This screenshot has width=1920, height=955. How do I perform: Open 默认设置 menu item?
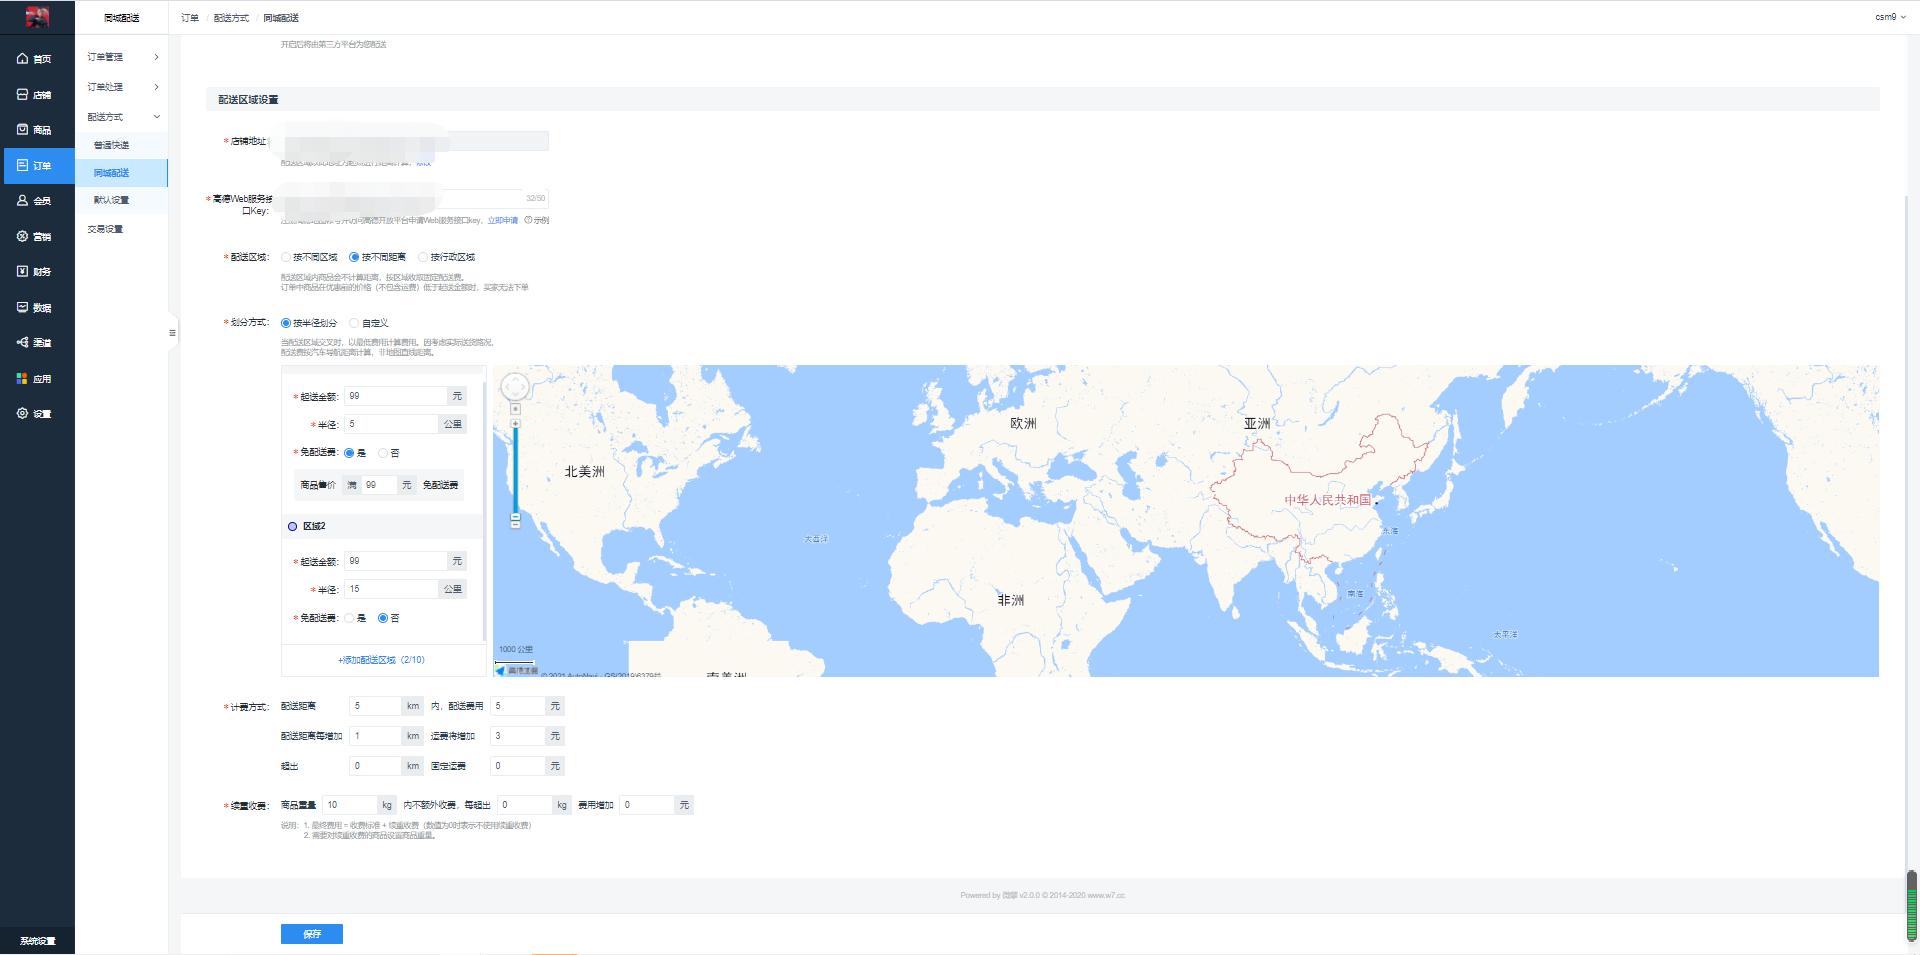(x=122, y=200)
